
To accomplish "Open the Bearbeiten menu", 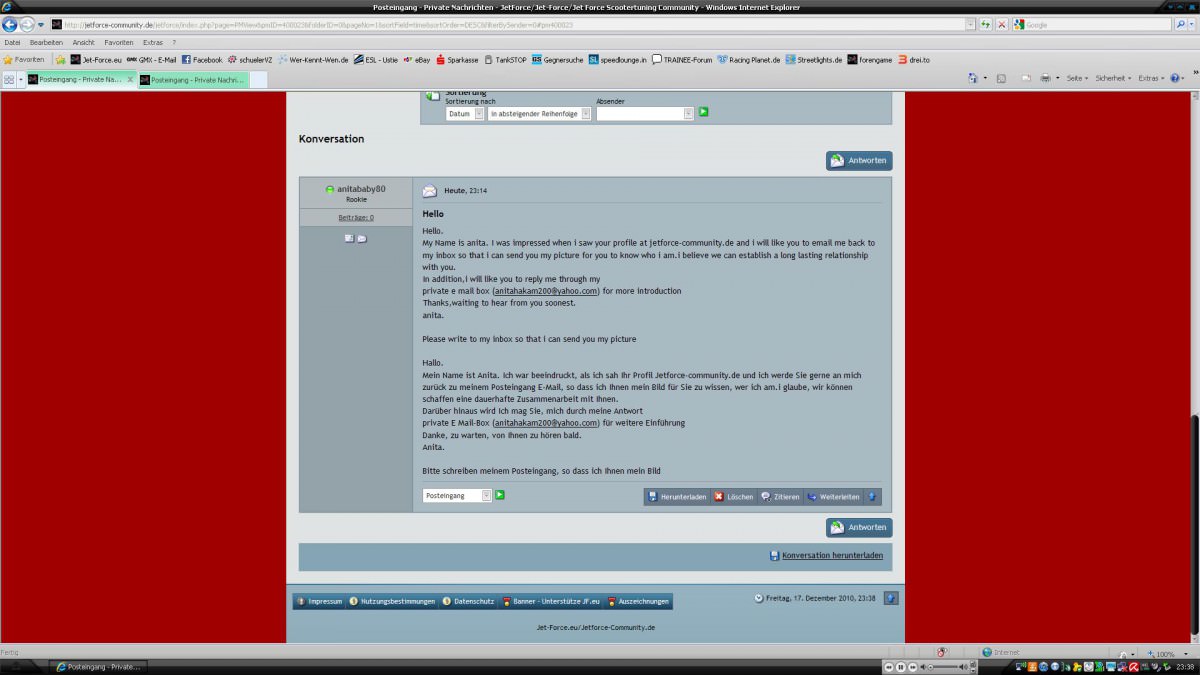I will pos(46,43).
